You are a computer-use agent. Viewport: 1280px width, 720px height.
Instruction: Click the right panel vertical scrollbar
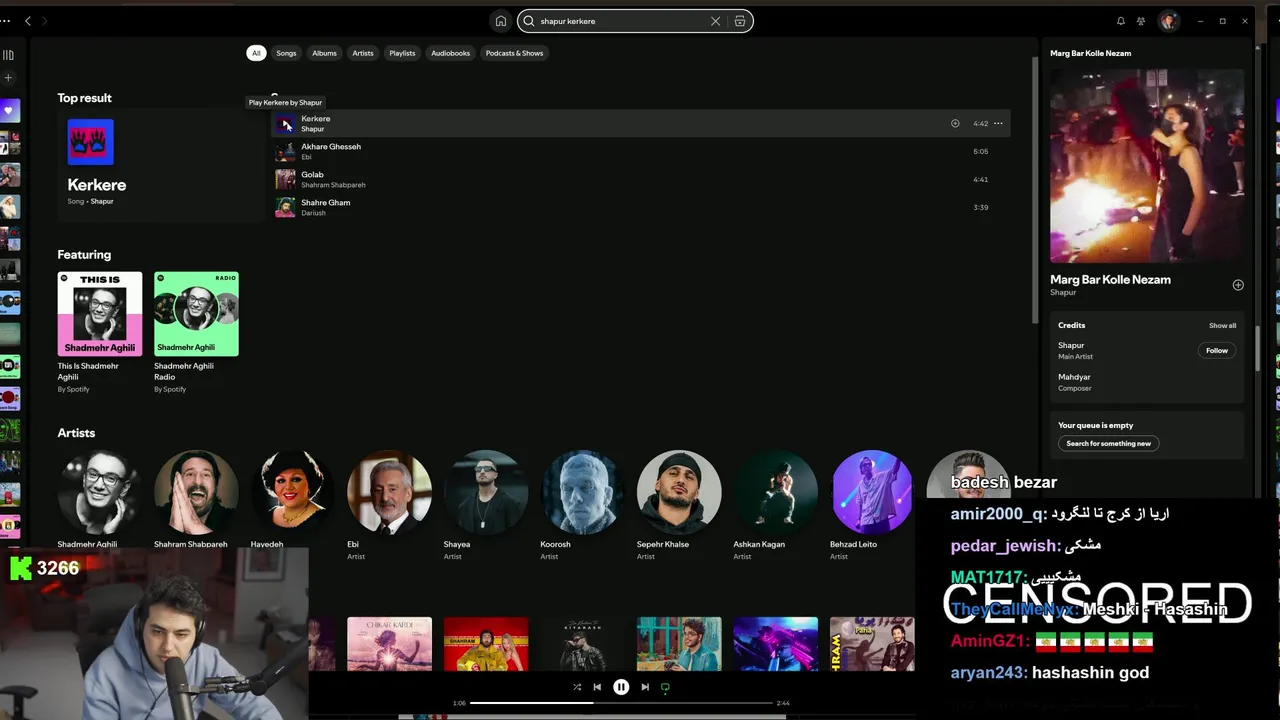[x=1256, y=347]
